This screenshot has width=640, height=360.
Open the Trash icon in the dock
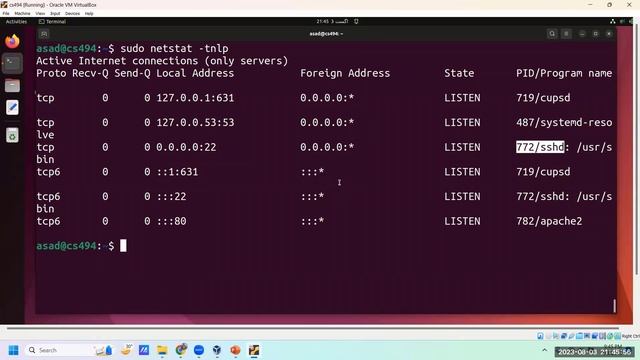12,136
